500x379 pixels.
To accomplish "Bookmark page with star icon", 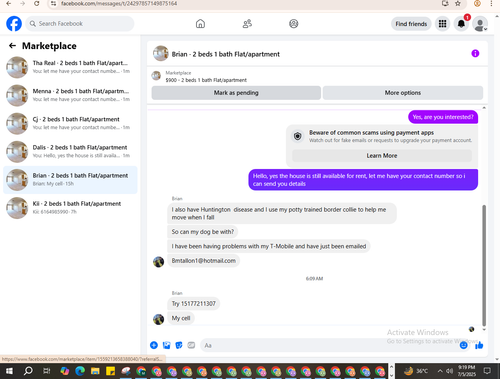I will point(458,3).
